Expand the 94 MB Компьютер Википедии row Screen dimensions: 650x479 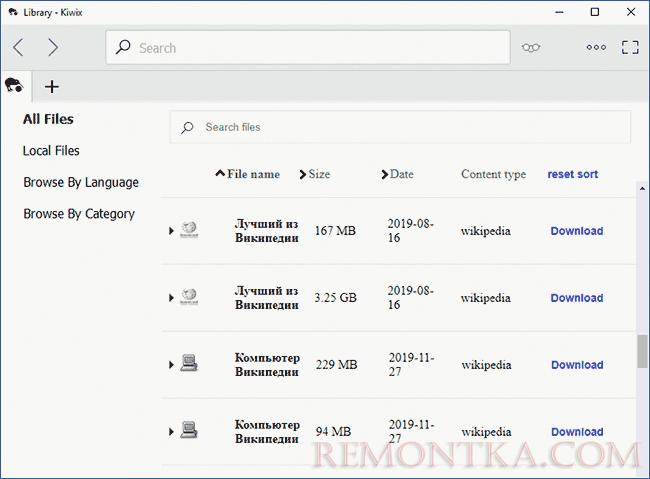(171, 432)
